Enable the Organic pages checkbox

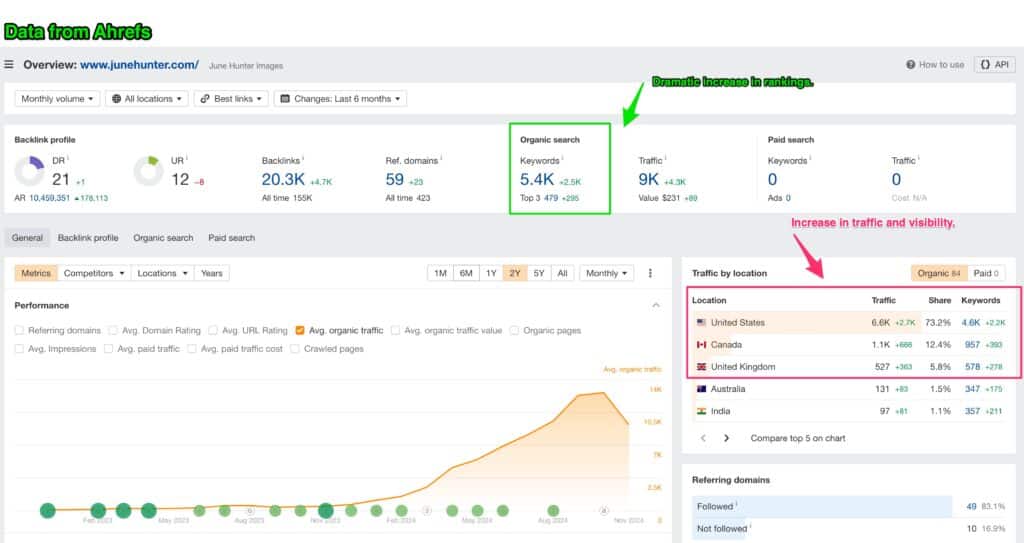point(515,330)
